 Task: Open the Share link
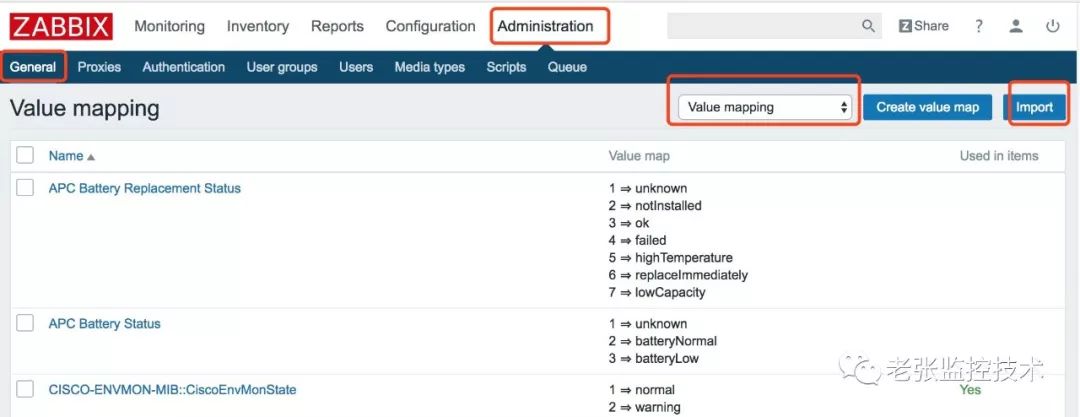pyautogui.click(x=924, y=27)
